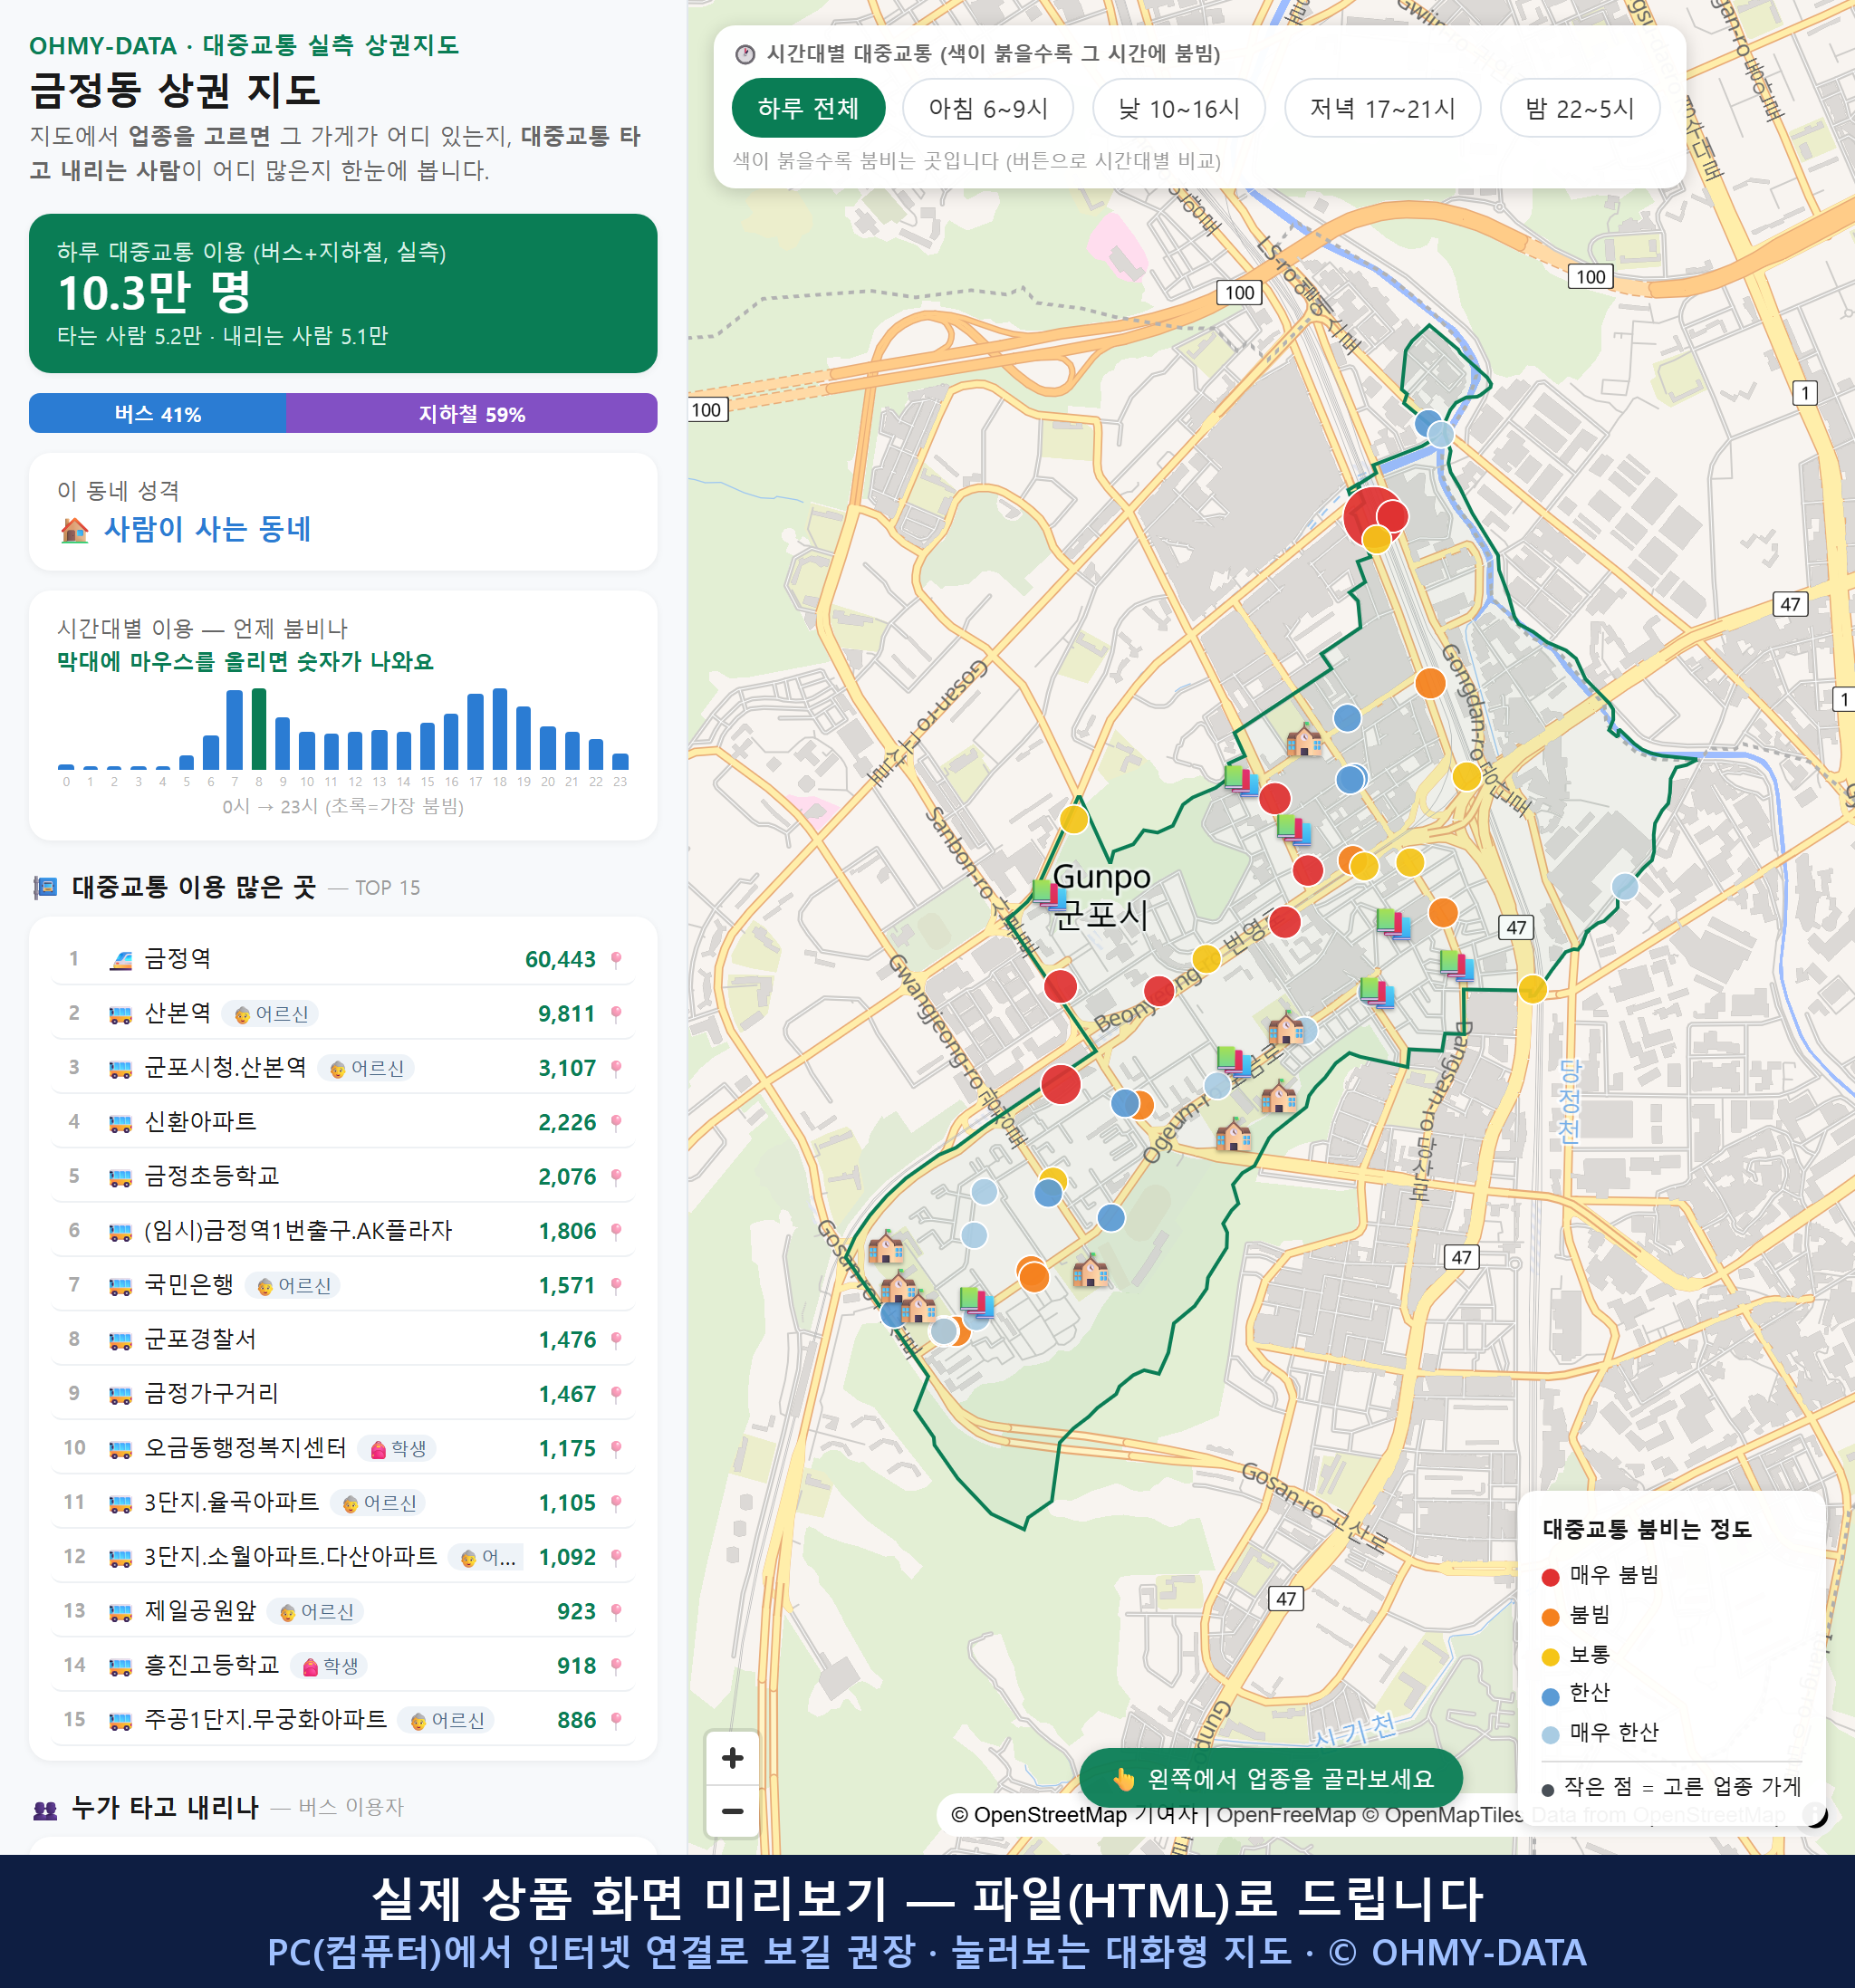Select the 아침 6~9시 time filter

988,108
